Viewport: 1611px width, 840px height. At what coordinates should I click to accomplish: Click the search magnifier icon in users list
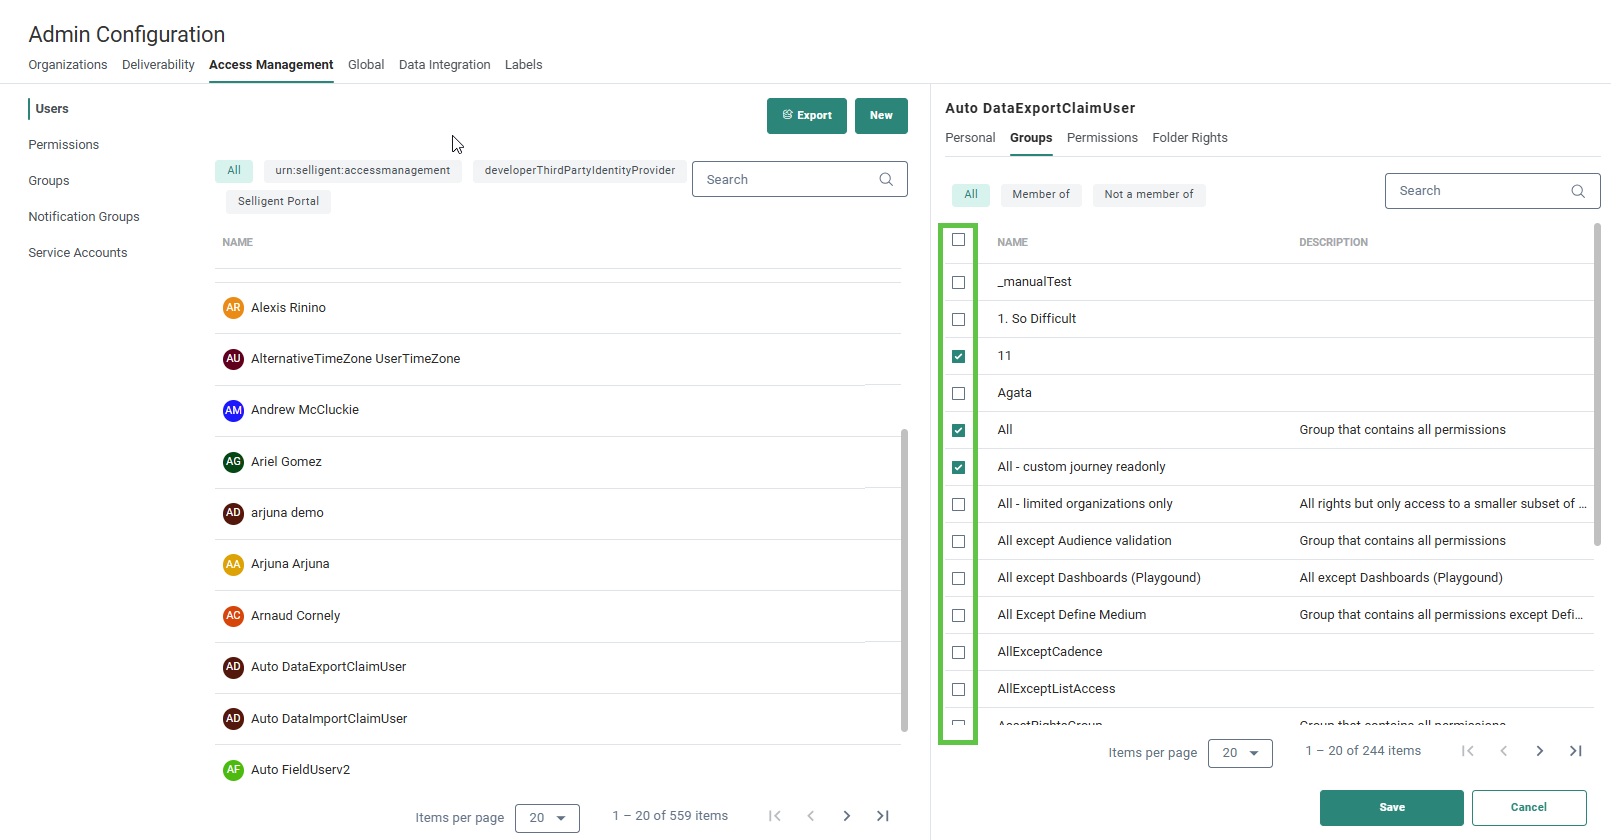tap(885, 180)
